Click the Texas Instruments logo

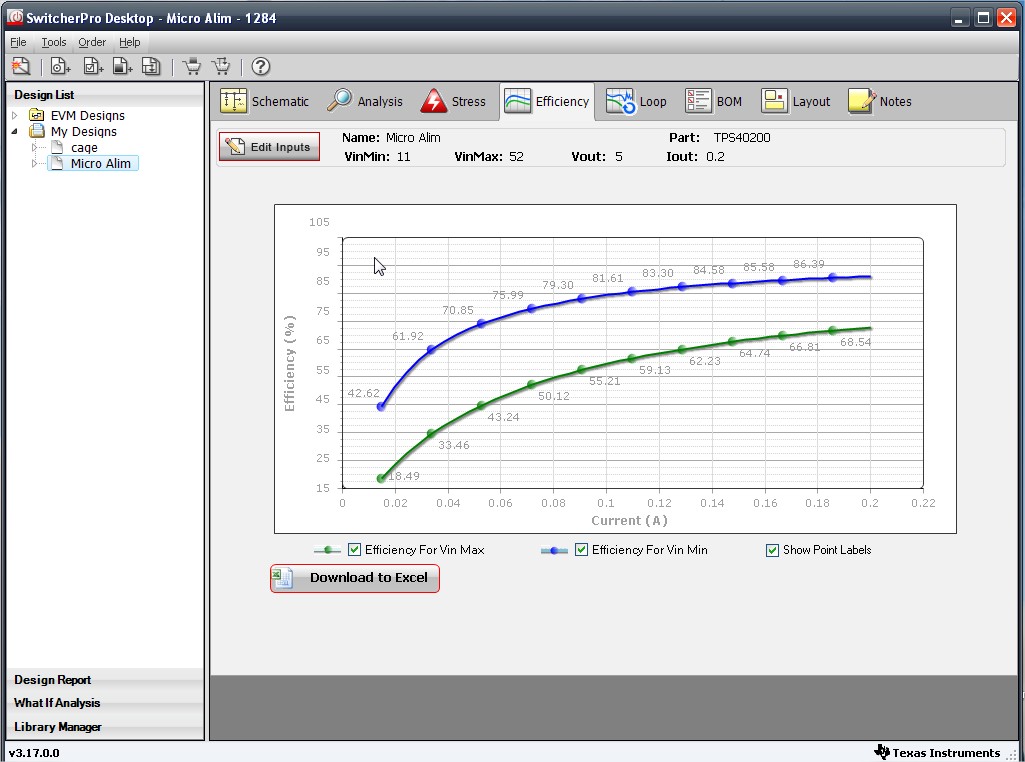coord(882,752)
